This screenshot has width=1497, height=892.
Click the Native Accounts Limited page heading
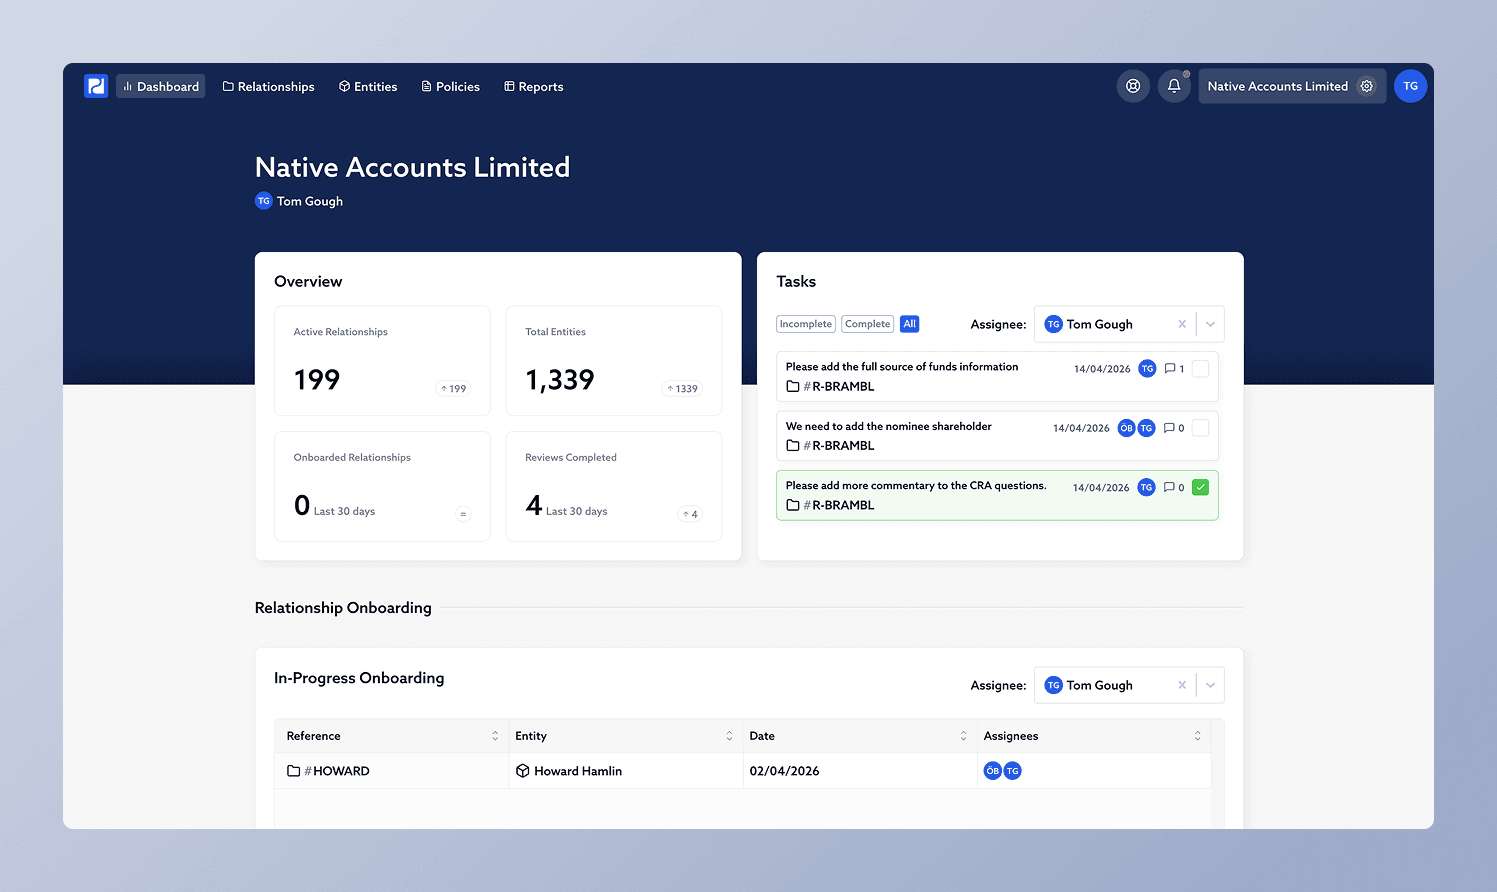[x=412, y=167]
